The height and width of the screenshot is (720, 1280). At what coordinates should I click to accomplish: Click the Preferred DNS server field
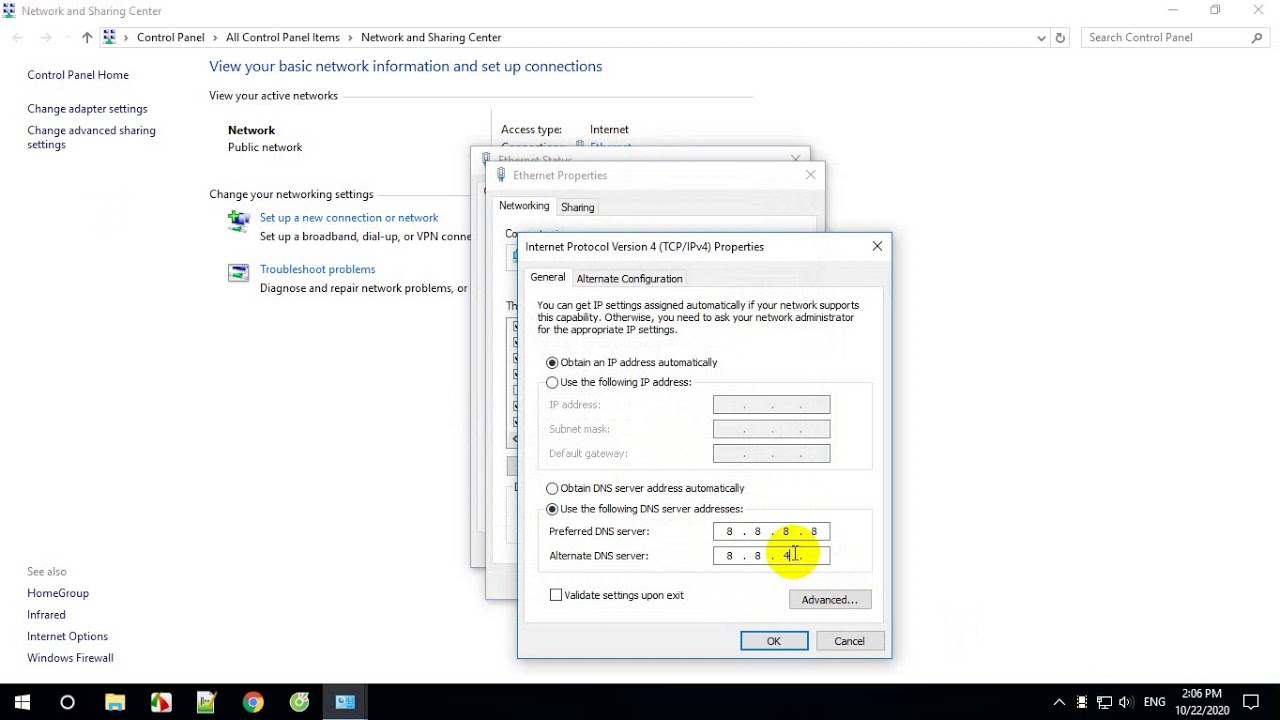click(x=771, y=531)
